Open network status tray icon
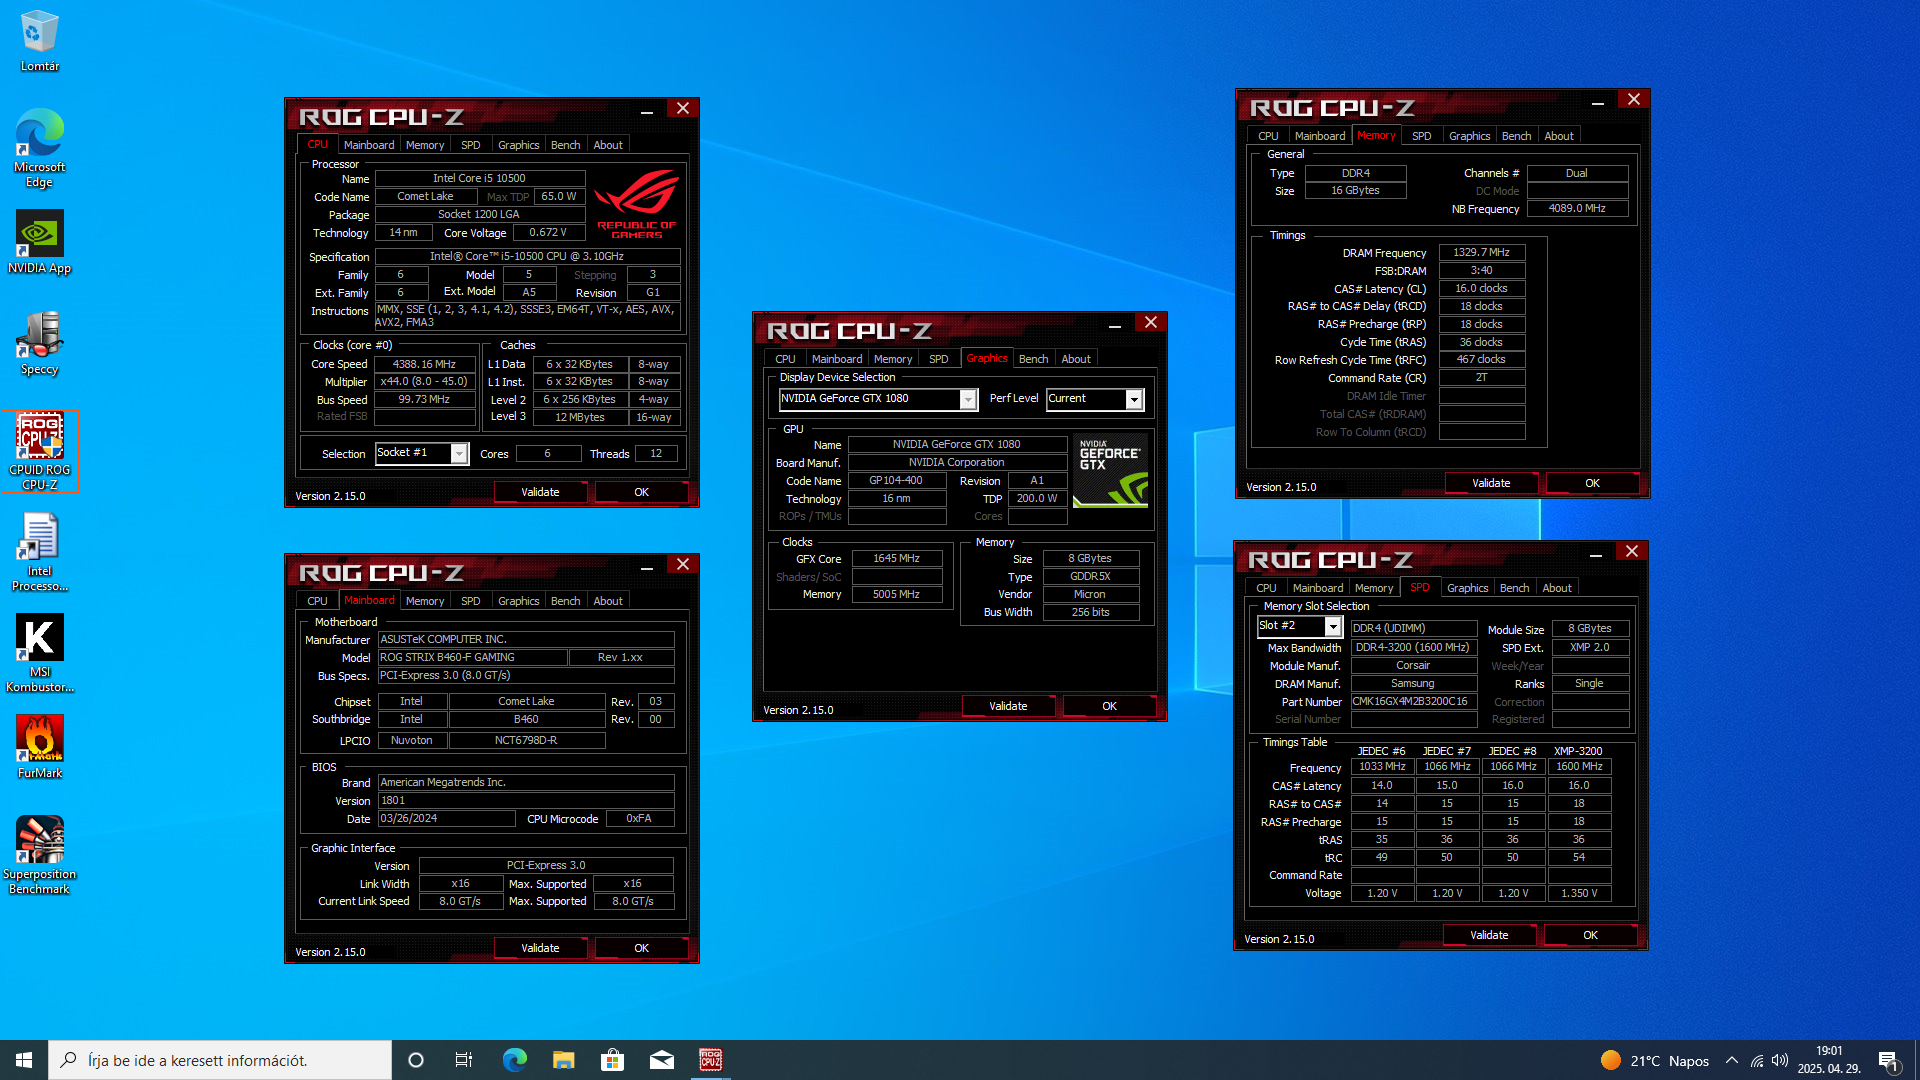Screen dimensions: 1920x1080 tap(1757, 1061)
